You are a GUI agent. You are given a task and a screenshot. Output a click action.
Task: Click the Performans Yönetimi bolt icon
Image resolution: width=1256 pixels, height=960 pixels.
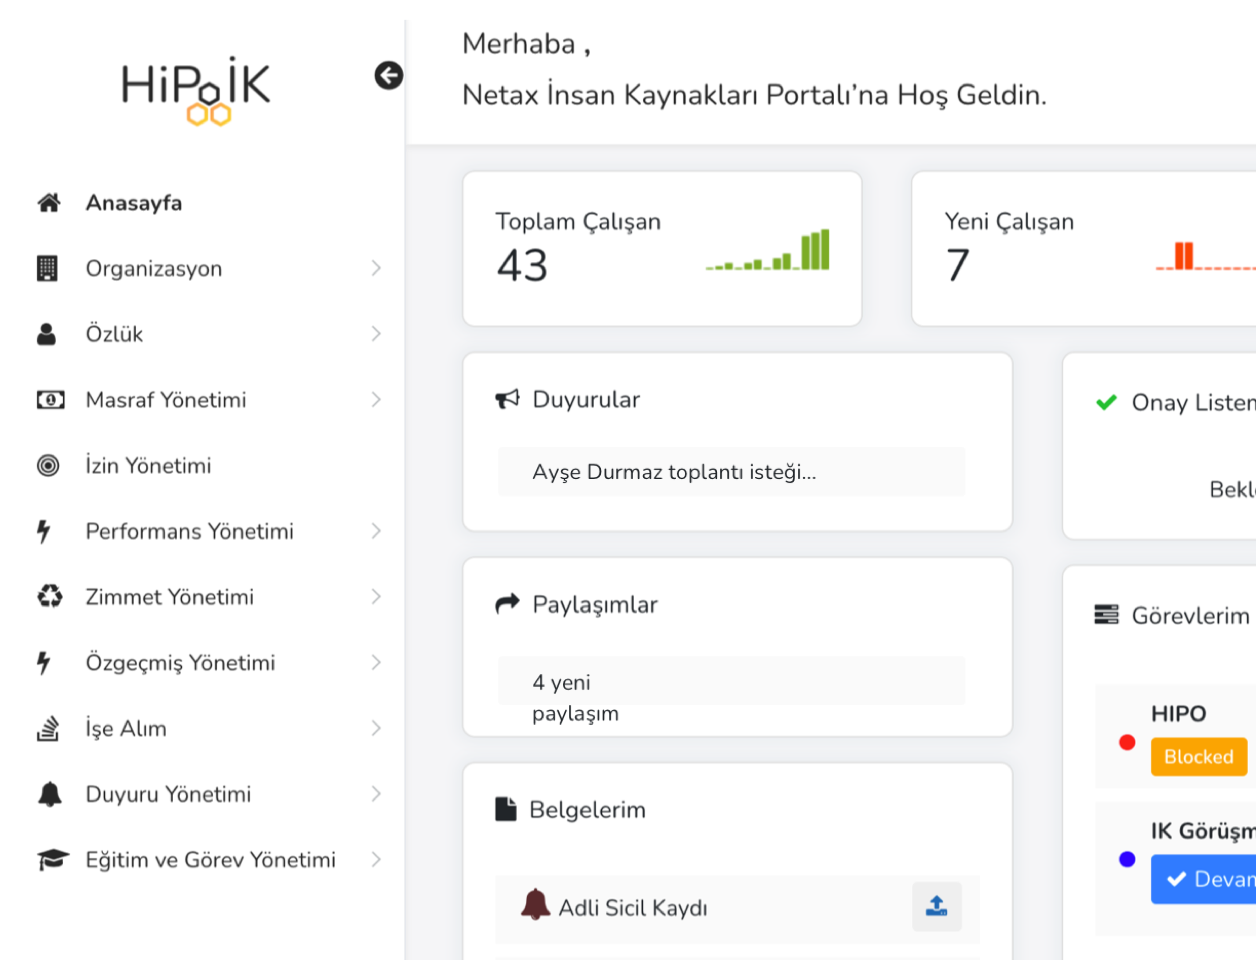[x=44, y=531]
